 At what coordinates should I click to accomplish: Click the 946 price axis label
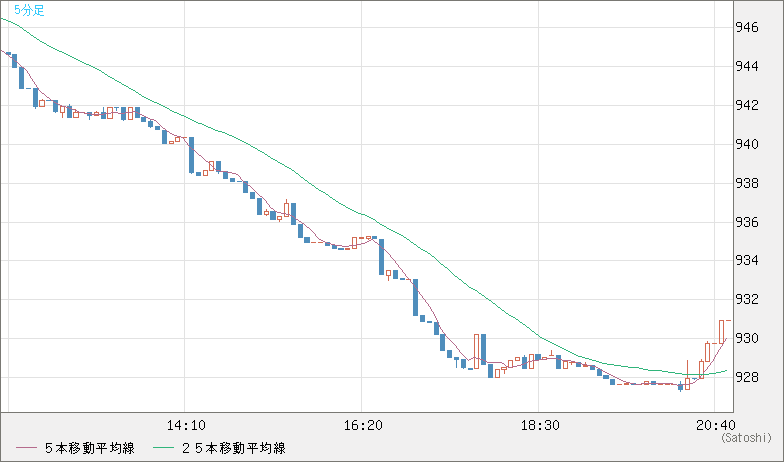coord(746,28)
